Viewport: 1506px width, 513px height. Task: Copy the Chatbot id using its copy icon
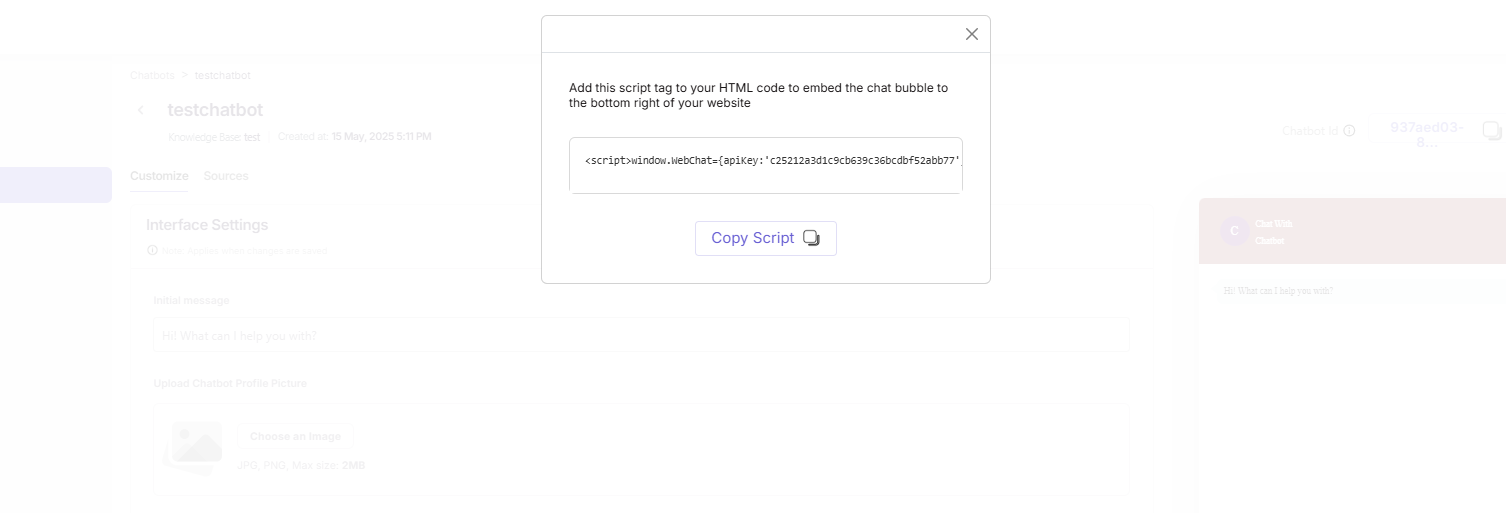[1491, 130]
